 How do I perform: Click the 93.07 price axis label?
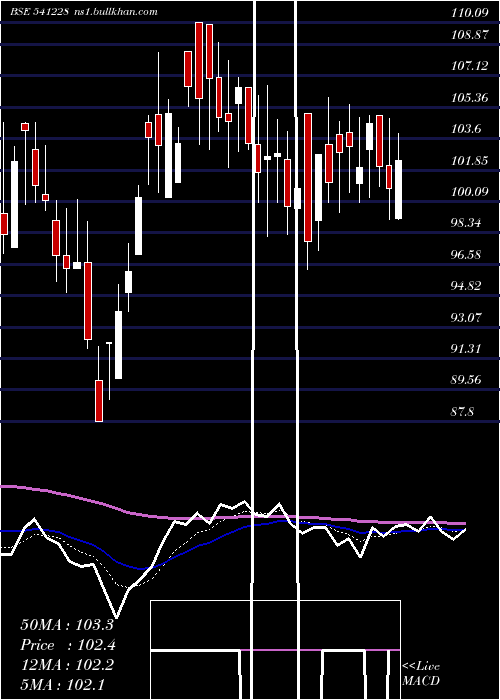466,317
